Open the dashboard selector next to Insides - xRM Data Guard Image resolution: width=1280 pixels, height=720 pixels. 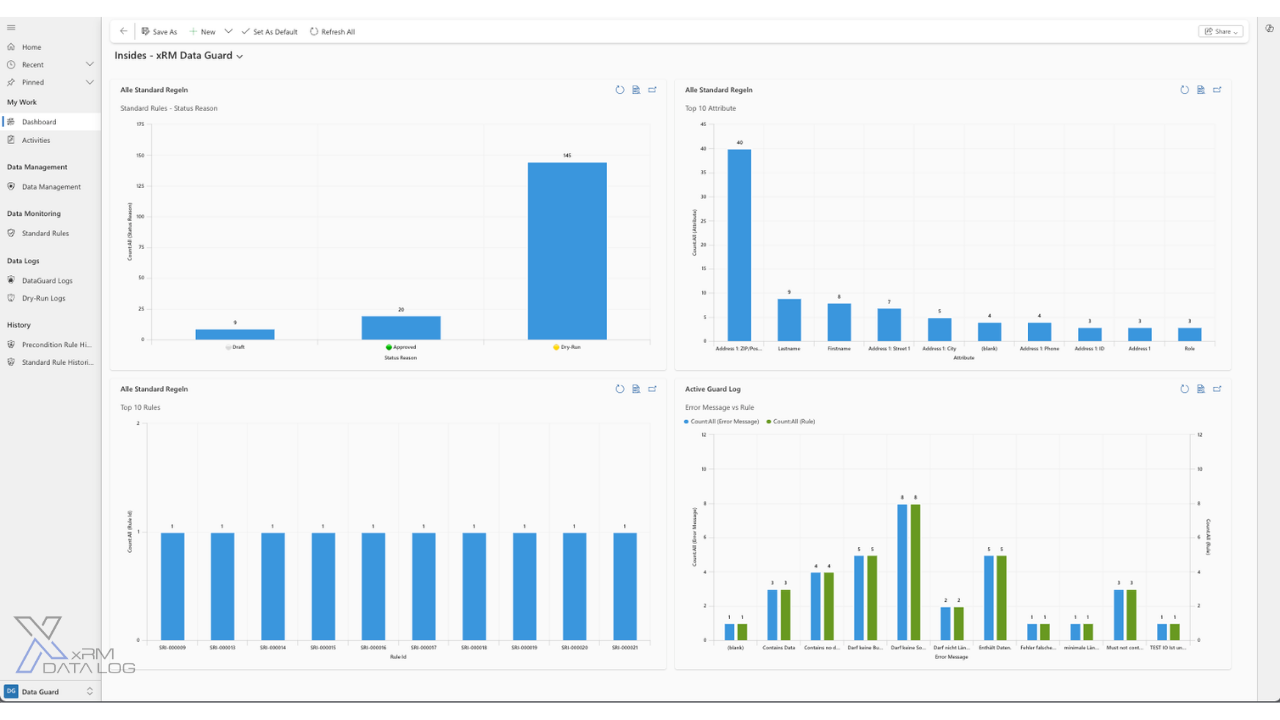[240, 57]
